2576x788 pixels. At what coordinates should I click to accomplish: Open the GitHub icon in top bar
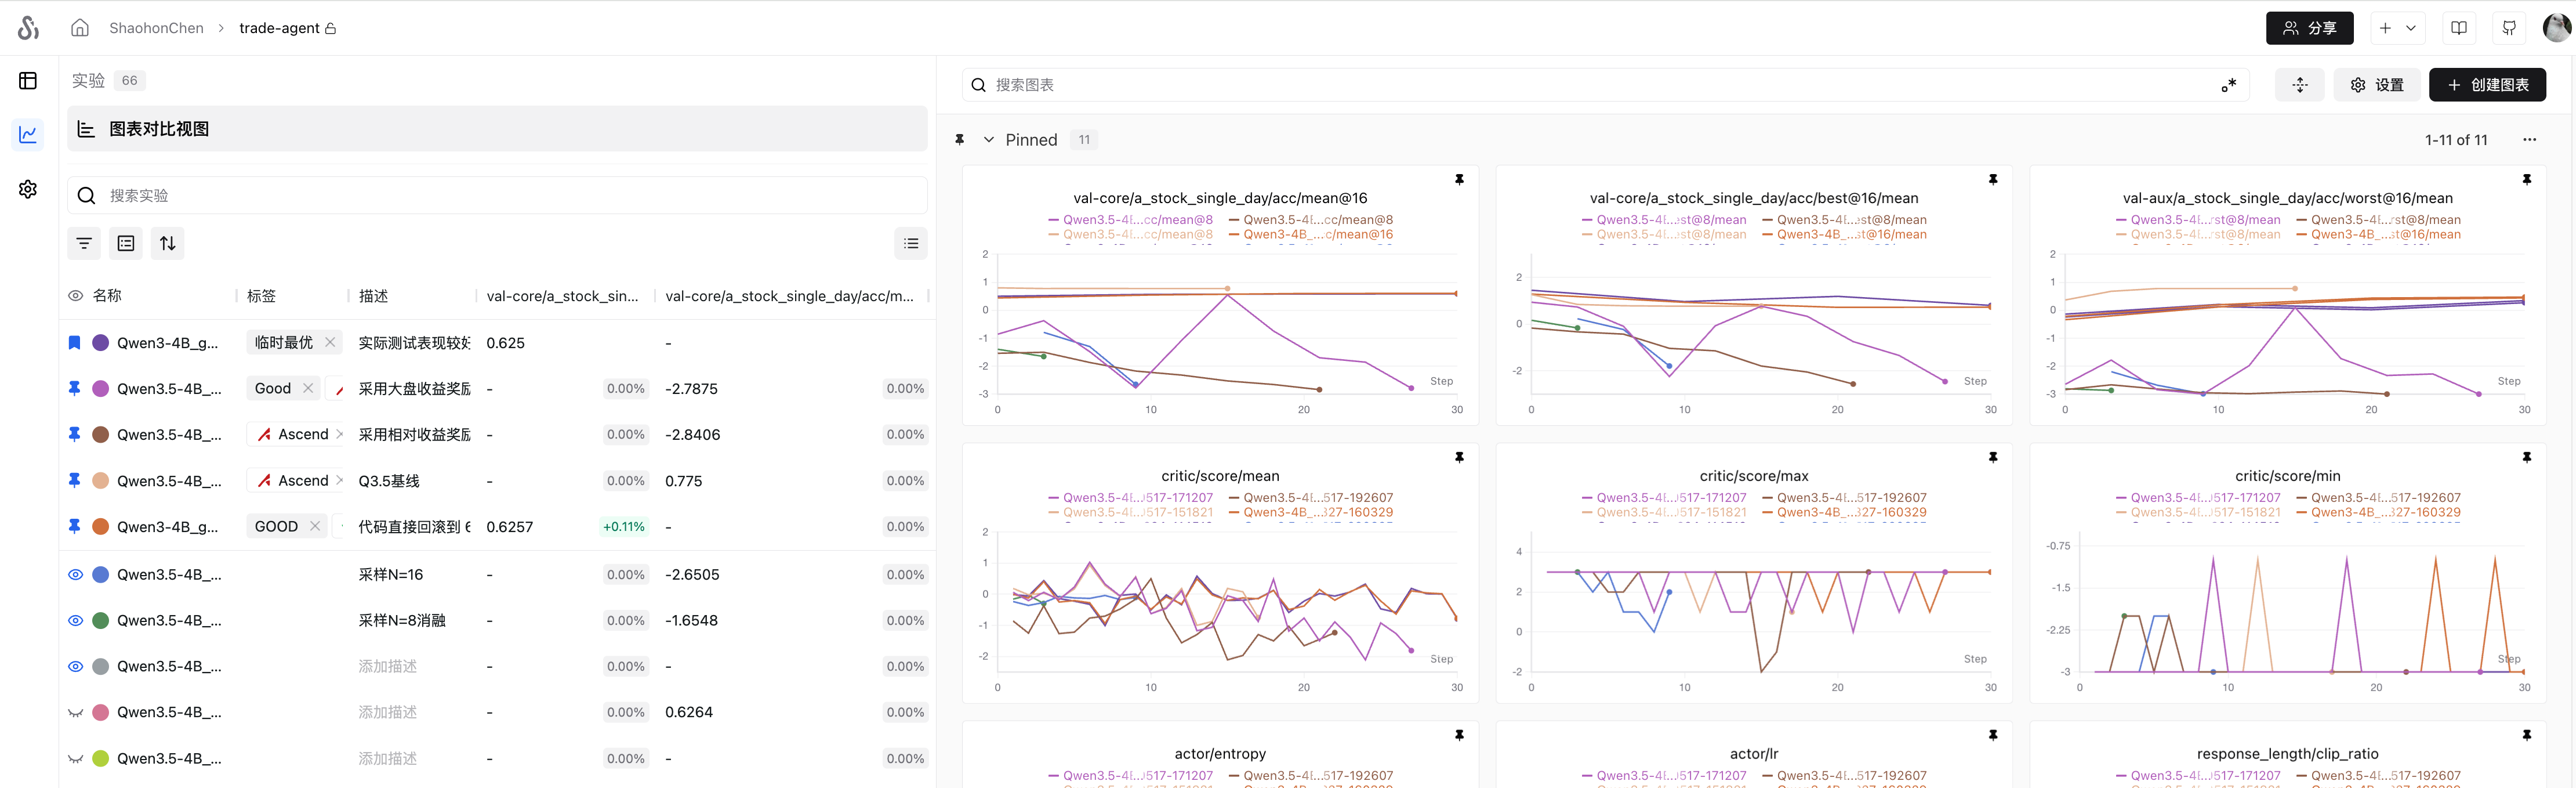pos(2509,28)
